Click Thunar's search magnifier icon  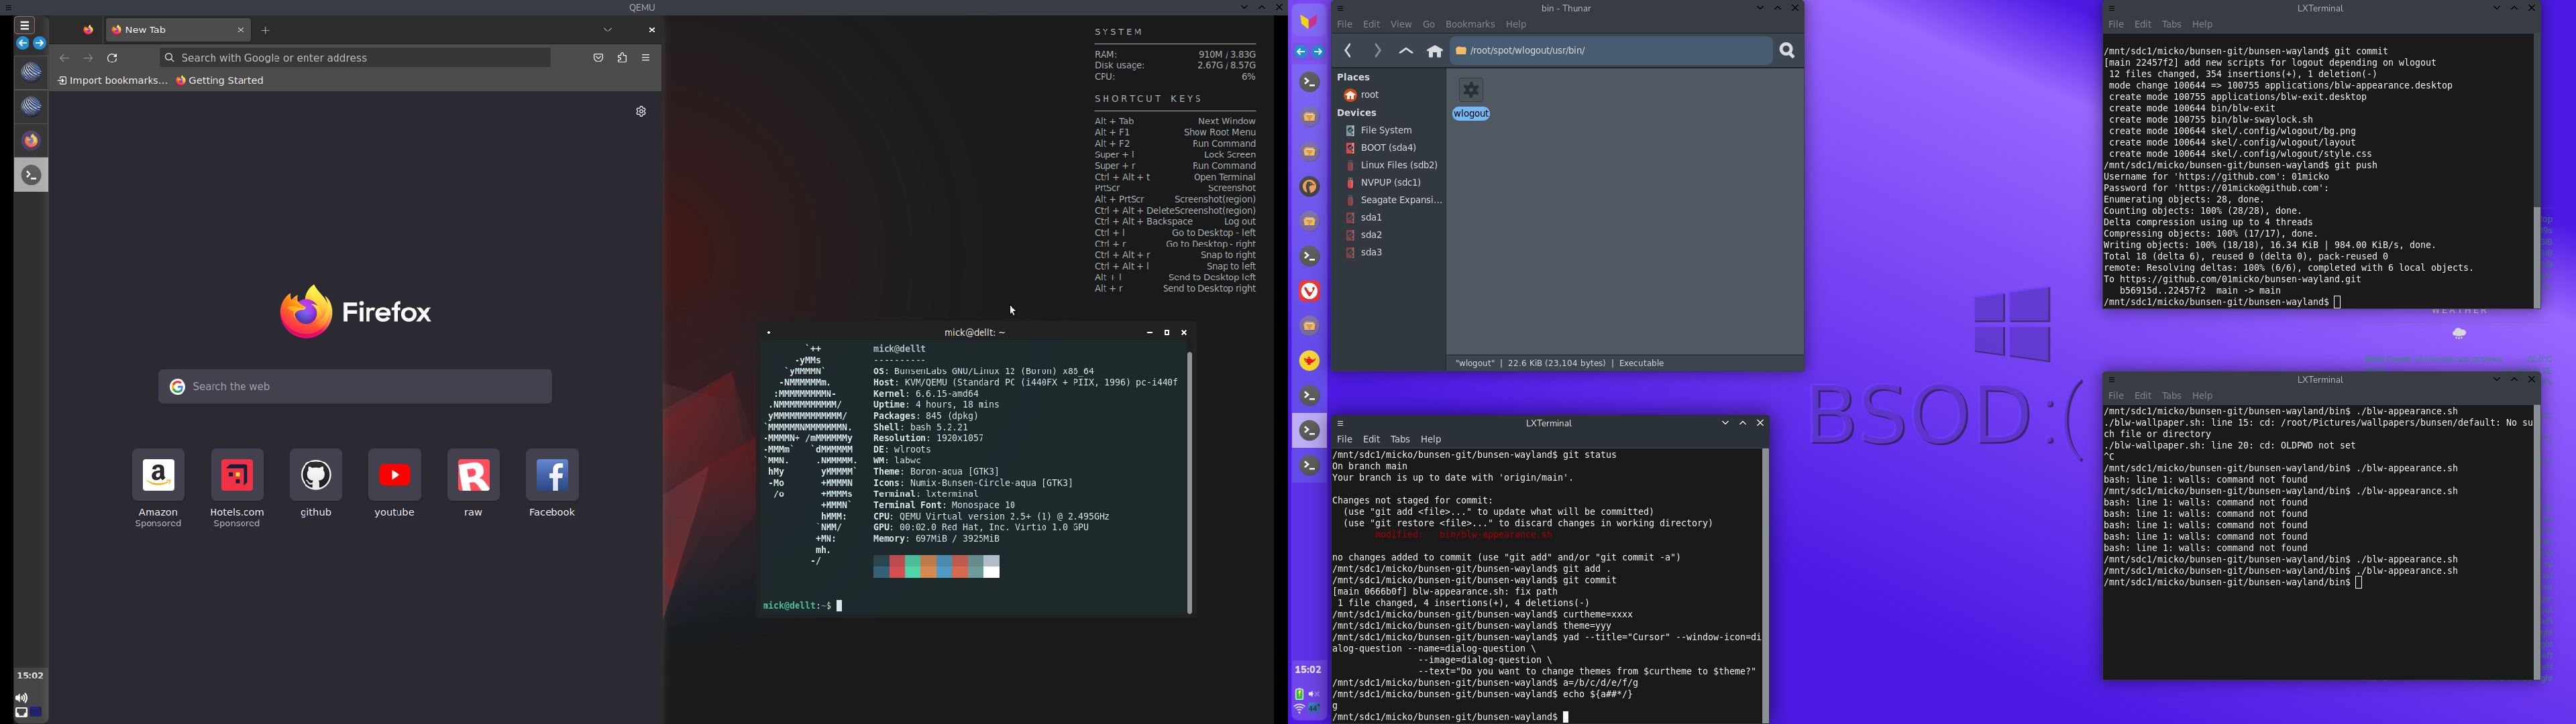[1788, 51]
